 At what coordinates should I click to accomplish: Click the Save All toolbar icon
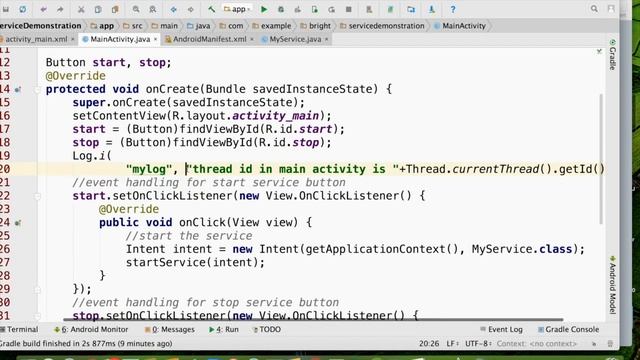6,9
